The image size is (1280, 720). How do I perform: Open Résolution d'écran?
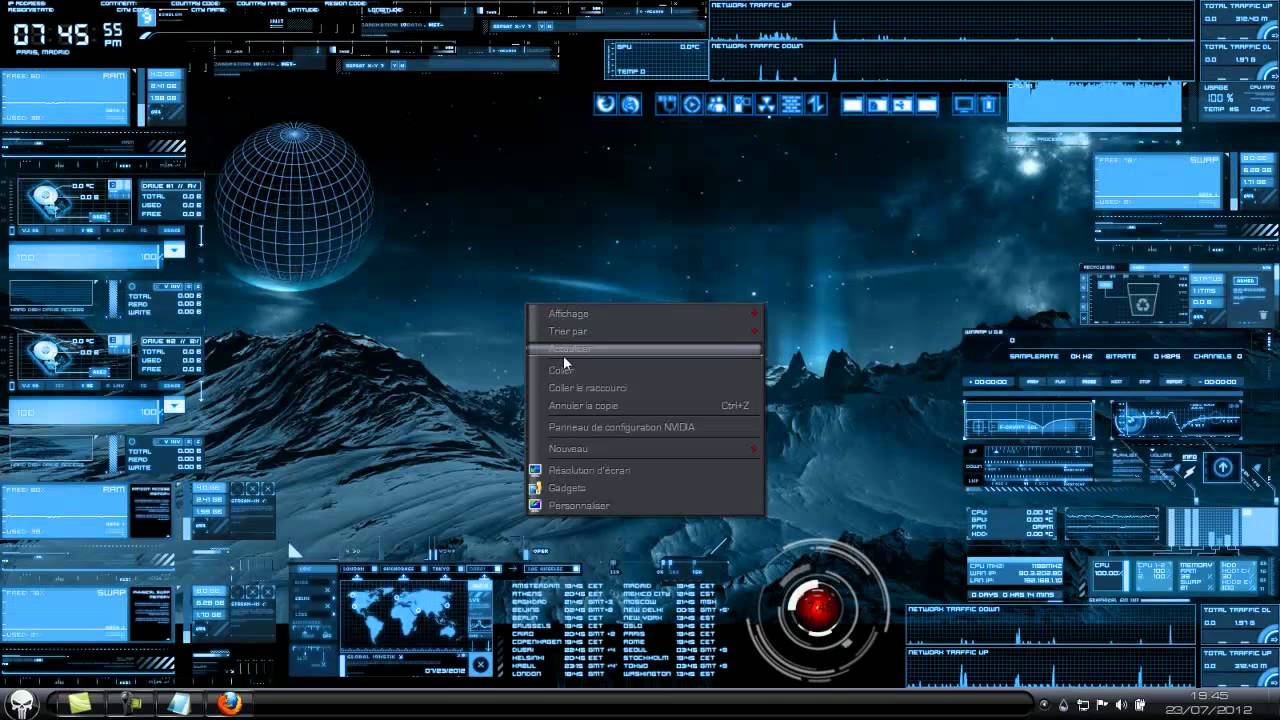pos(646,470)
